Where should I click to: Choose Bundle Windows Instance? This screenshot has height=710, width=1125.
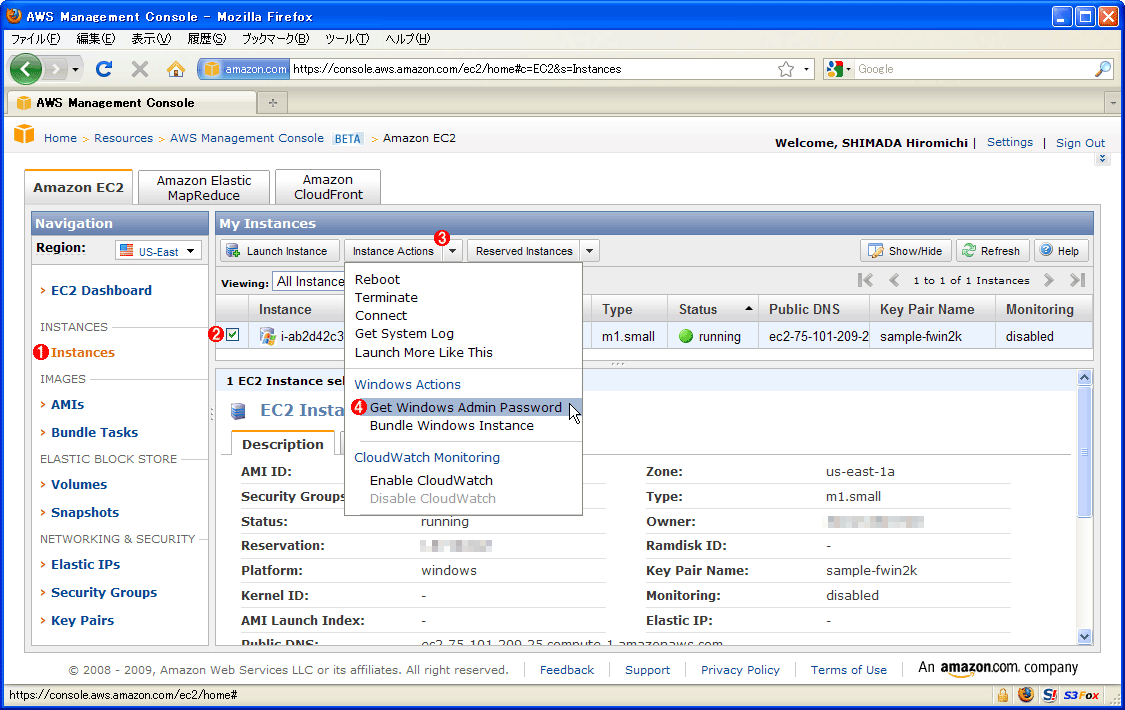tap(451, 426)
